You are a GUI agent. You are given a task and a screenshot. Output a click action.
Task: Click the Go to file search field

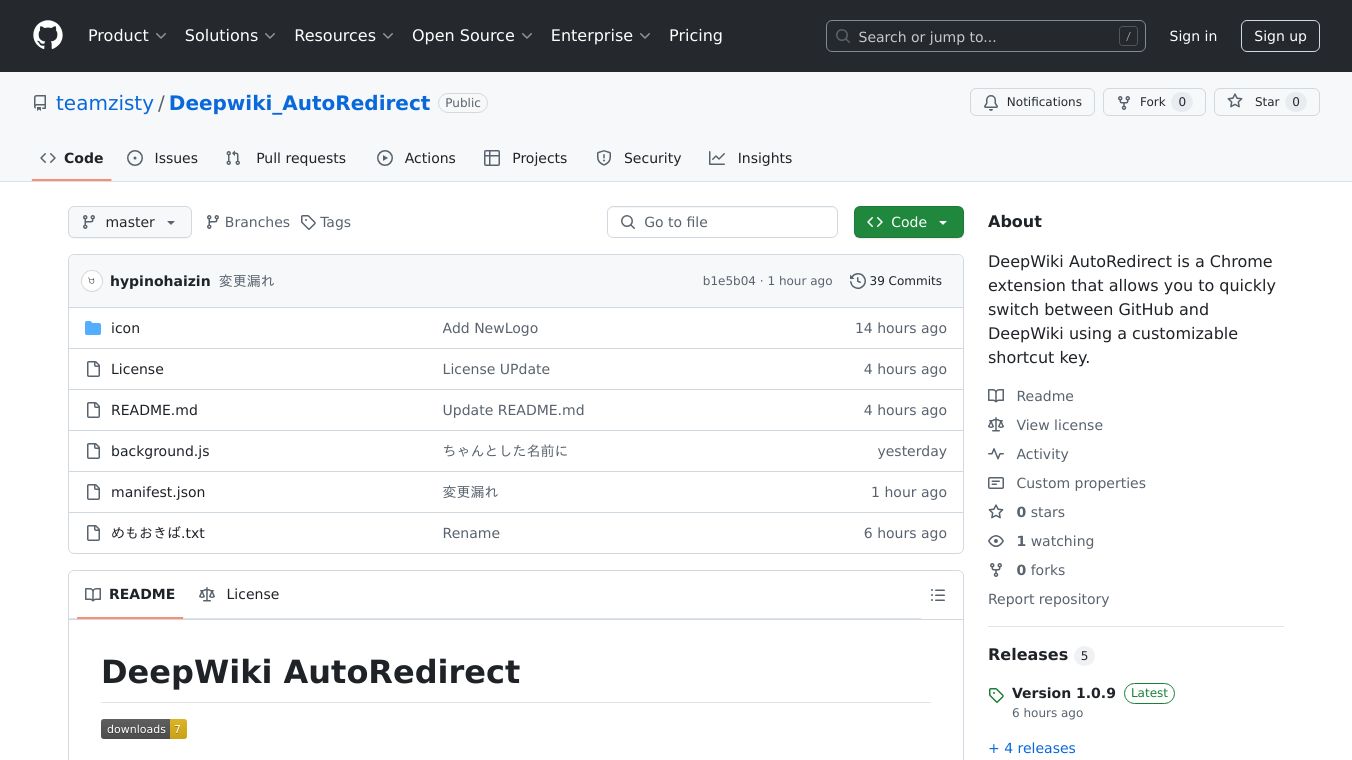722,222
